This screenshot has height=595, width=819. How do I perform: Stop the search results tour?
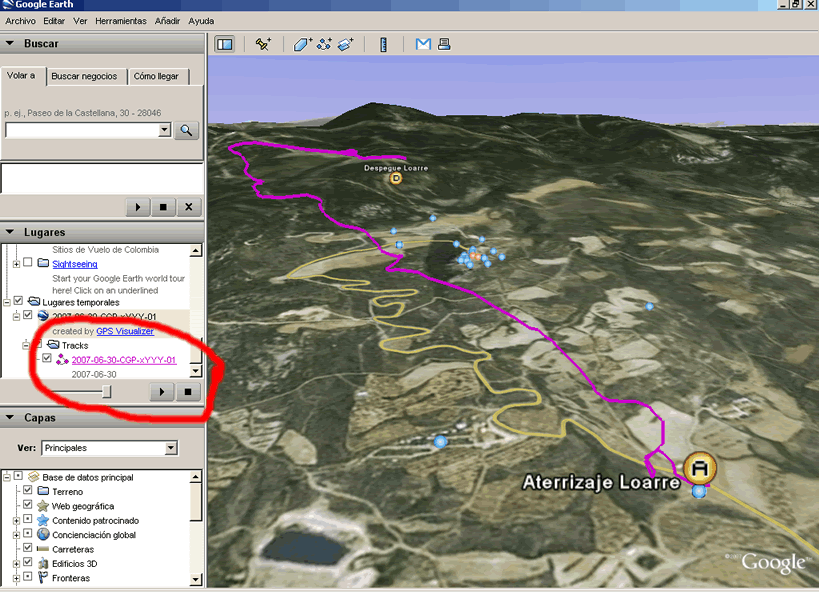163,207
